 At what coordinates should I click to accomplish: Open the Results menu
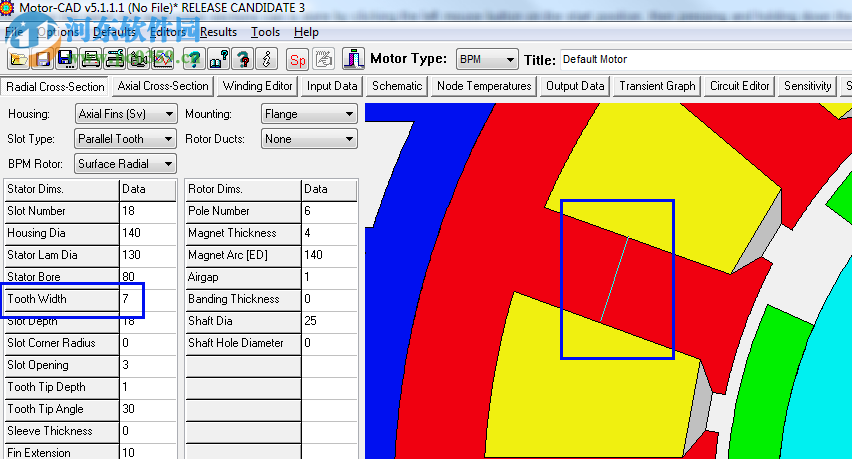point(218,32)
